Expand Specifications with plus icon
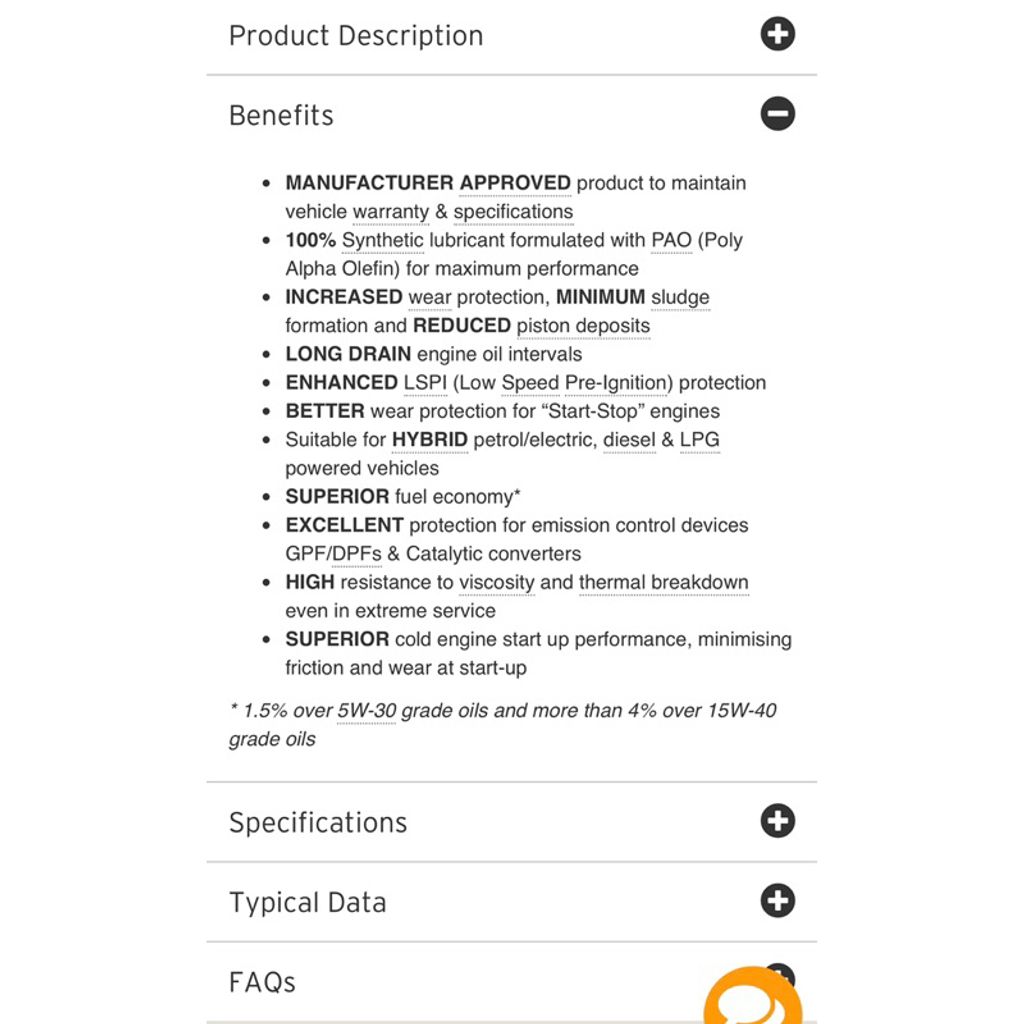This screenshot has height=1024, width=1024. pyautogui.click(x=777, y=821)
